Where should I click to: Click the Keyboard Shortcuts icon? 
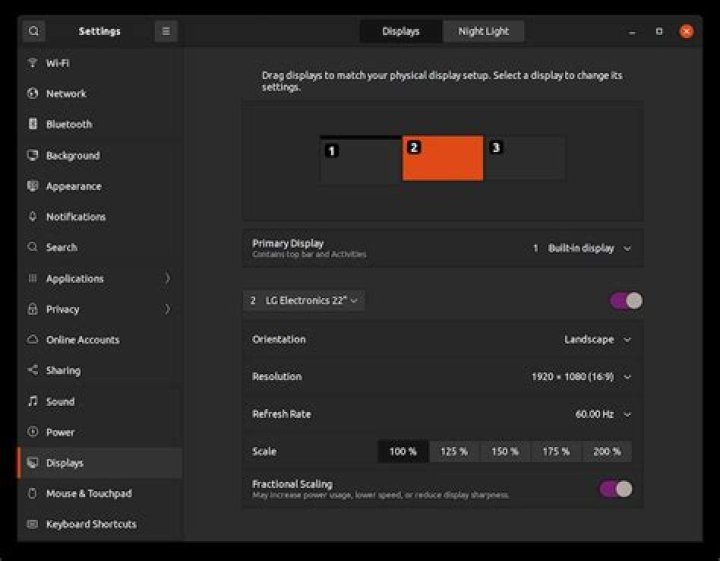click(33, 524)
